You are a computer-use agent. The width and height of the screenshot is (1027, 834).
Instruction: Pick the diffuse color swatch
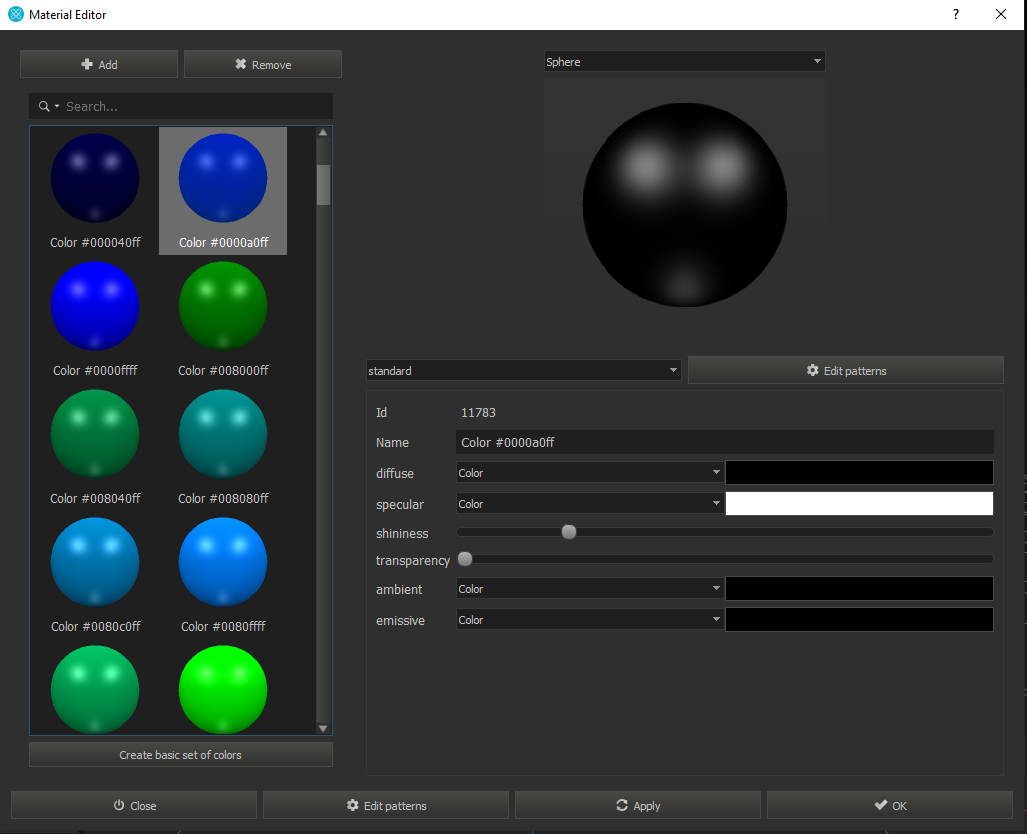[x=859, y=473]
